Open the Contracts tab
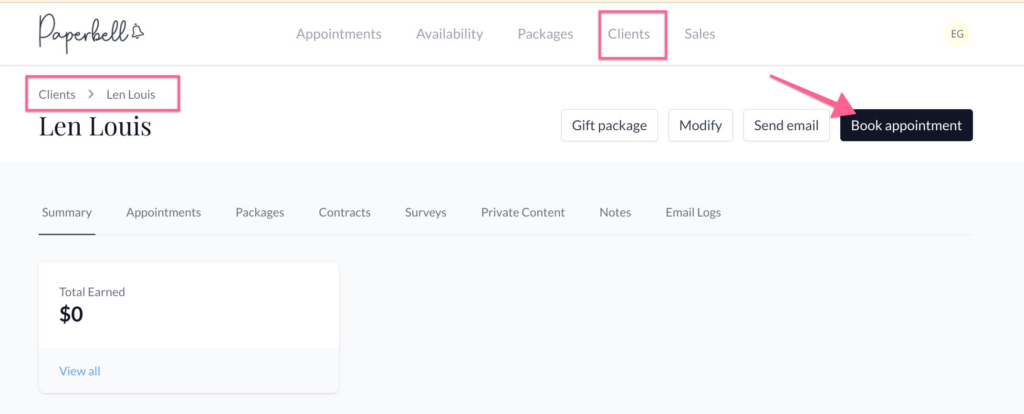Image resolution: width=1024 pixels, height=414 pixels. coord(344,212)
